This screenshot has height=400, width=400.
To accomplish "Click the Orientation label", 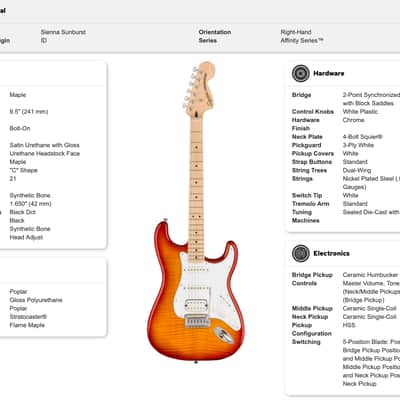I will coord(215,32).
